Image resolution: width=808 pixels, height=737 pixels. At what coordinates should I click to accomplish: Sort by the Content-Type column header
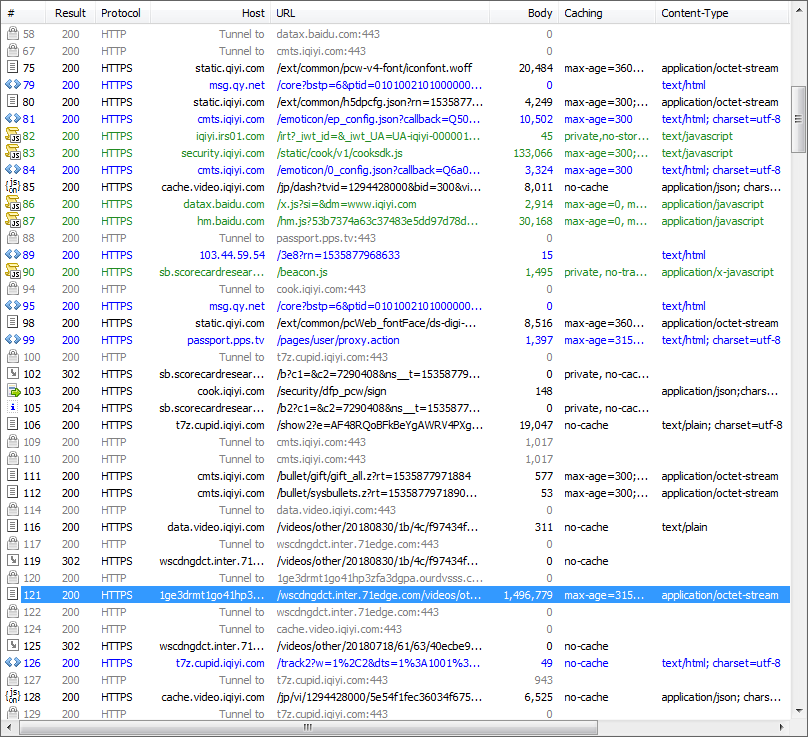click(x=722, y=13)
